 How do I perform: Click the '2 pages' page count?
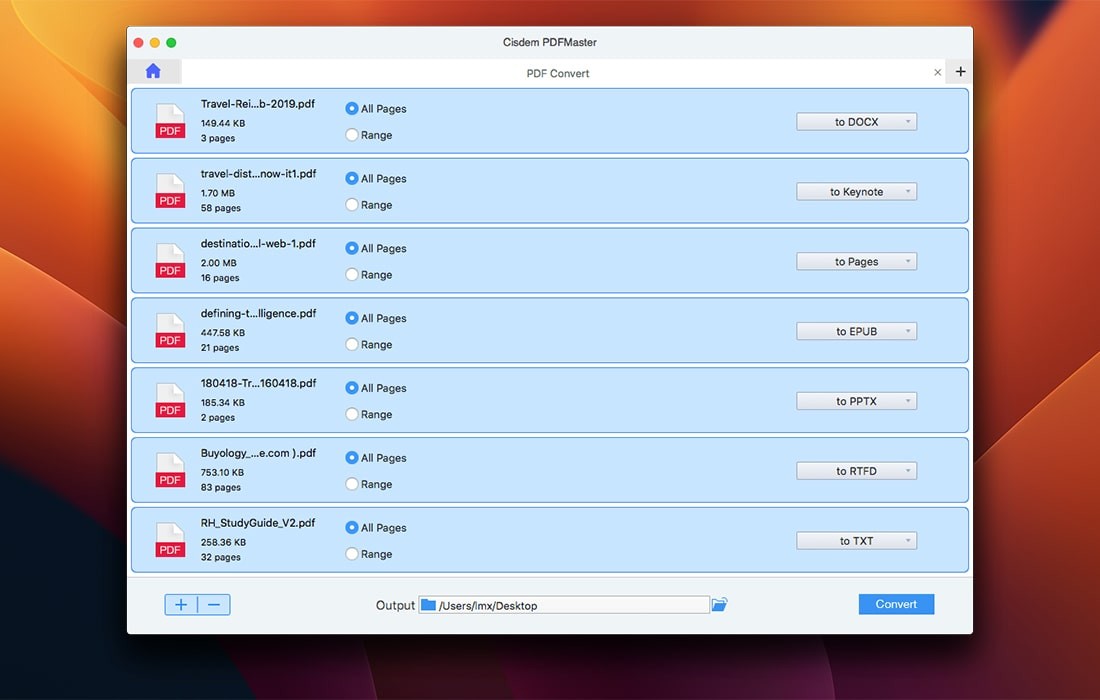point(217,417)
